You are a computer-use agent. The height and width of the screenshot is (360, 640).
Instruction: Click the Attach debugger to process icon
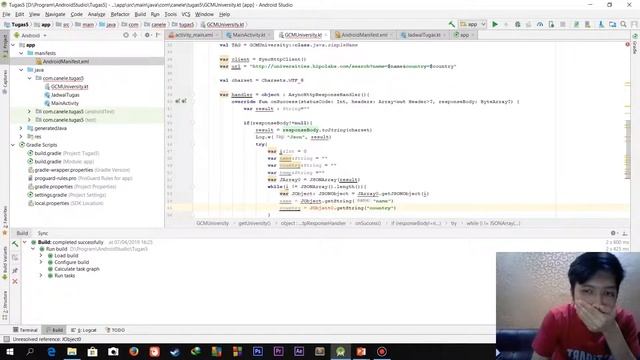[x=551, y=24]
